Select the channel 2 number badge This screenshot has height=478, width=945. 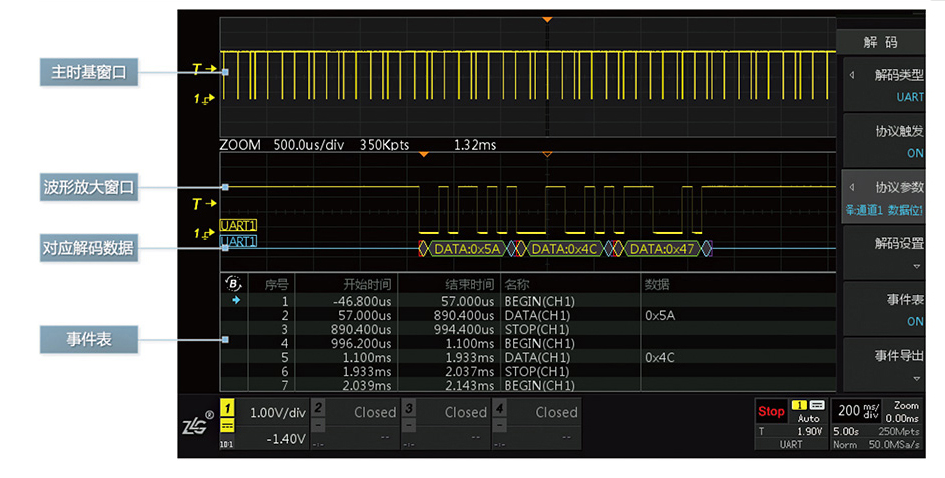[x=318, y=408]
